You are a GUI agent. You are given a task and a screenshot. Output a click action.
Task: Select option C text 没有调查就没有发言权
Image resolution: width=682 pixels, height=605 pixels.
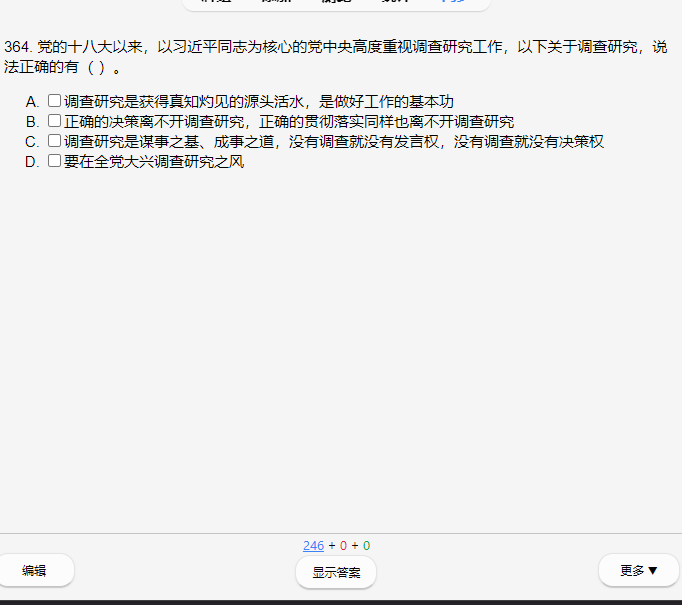coord(364,142)
